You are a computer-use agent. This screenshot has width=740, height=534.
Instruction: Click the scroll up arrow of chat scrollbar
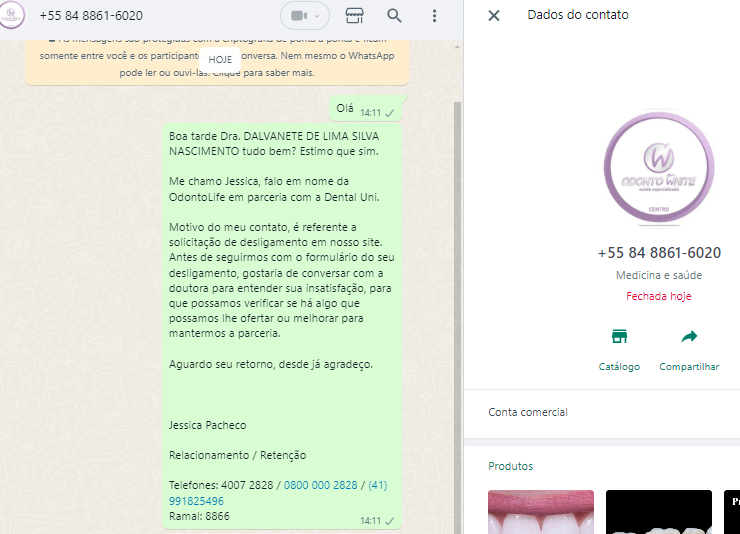457,47
